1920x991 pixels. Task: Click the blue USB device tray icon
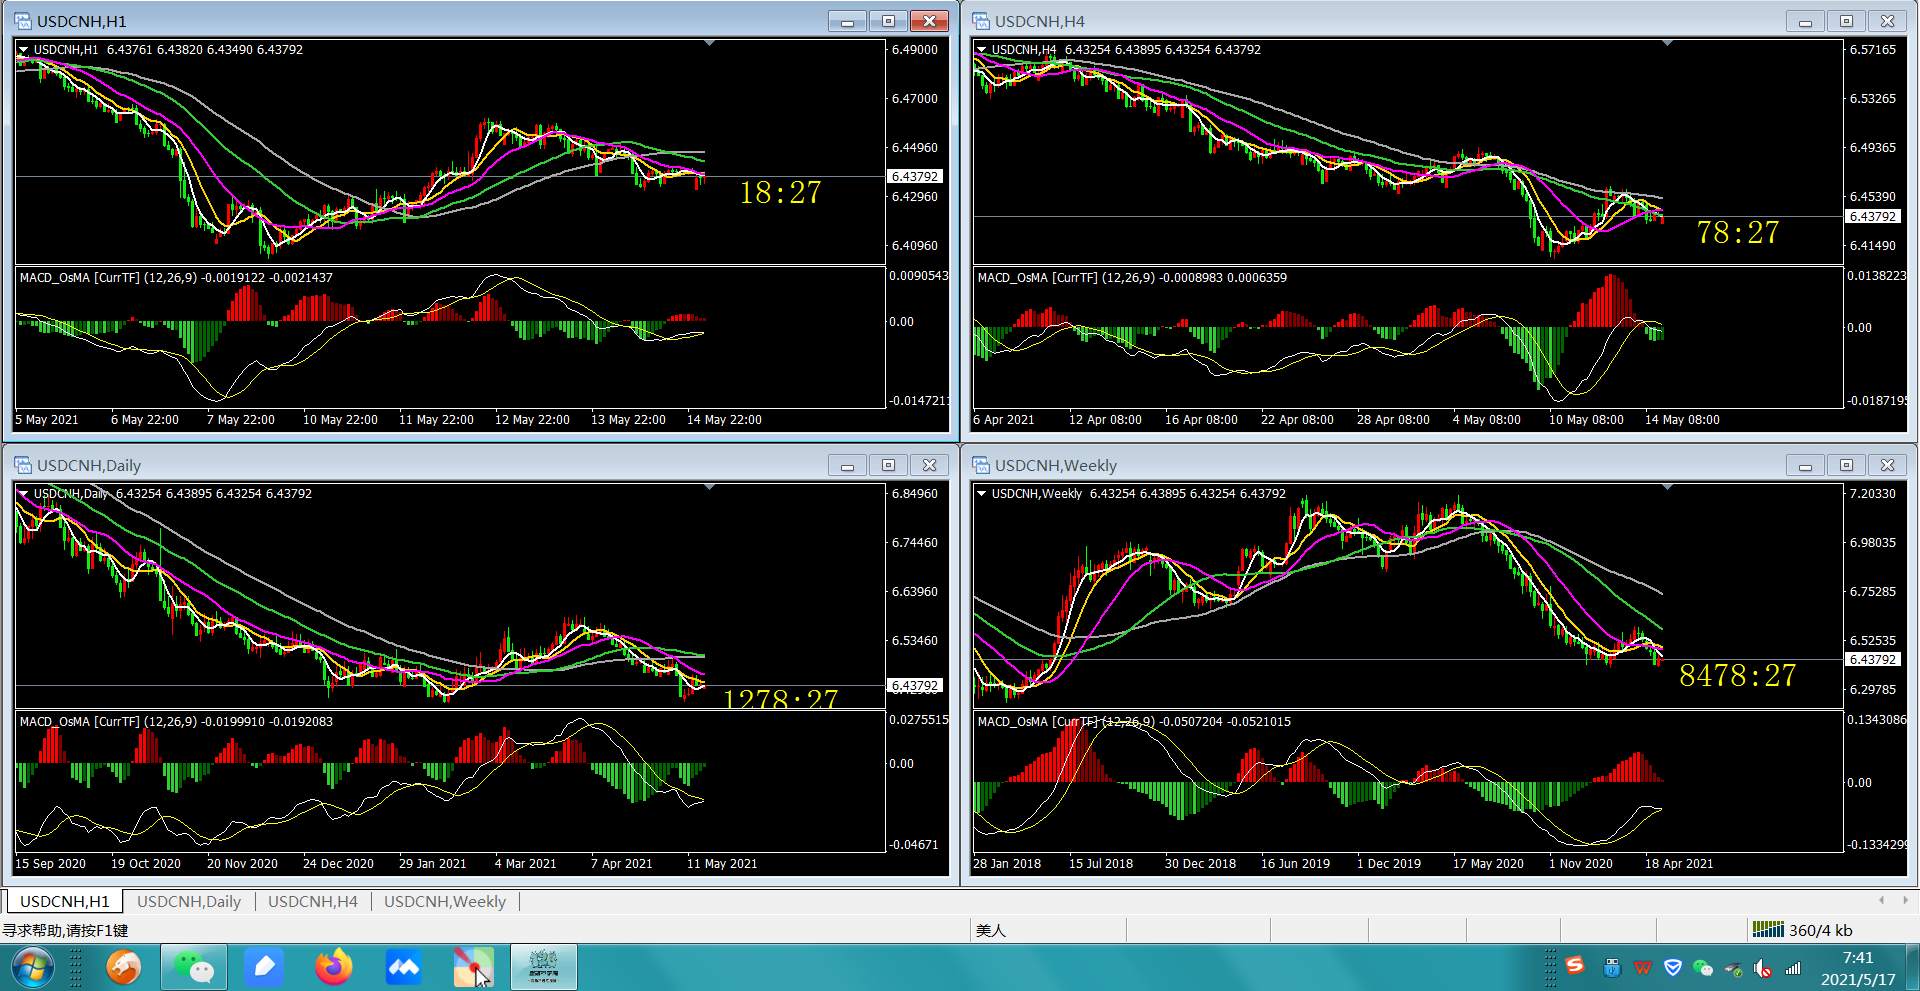click(x=1611, y=967)
